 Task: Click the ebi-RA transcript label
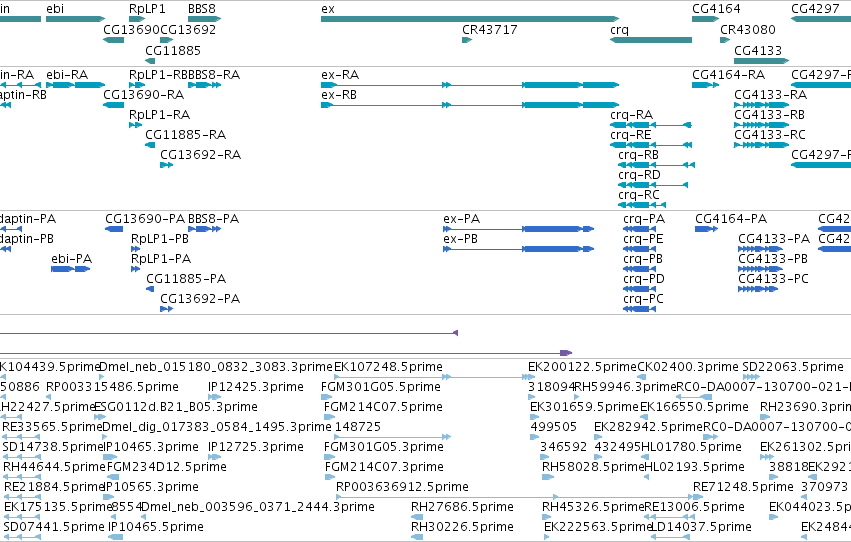pos(67,75)
